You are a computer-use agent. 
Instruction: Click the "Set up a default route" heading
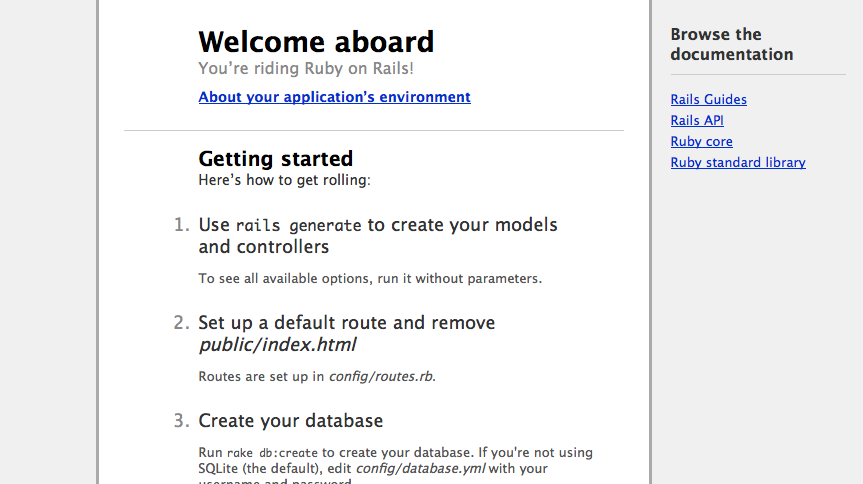346,322
